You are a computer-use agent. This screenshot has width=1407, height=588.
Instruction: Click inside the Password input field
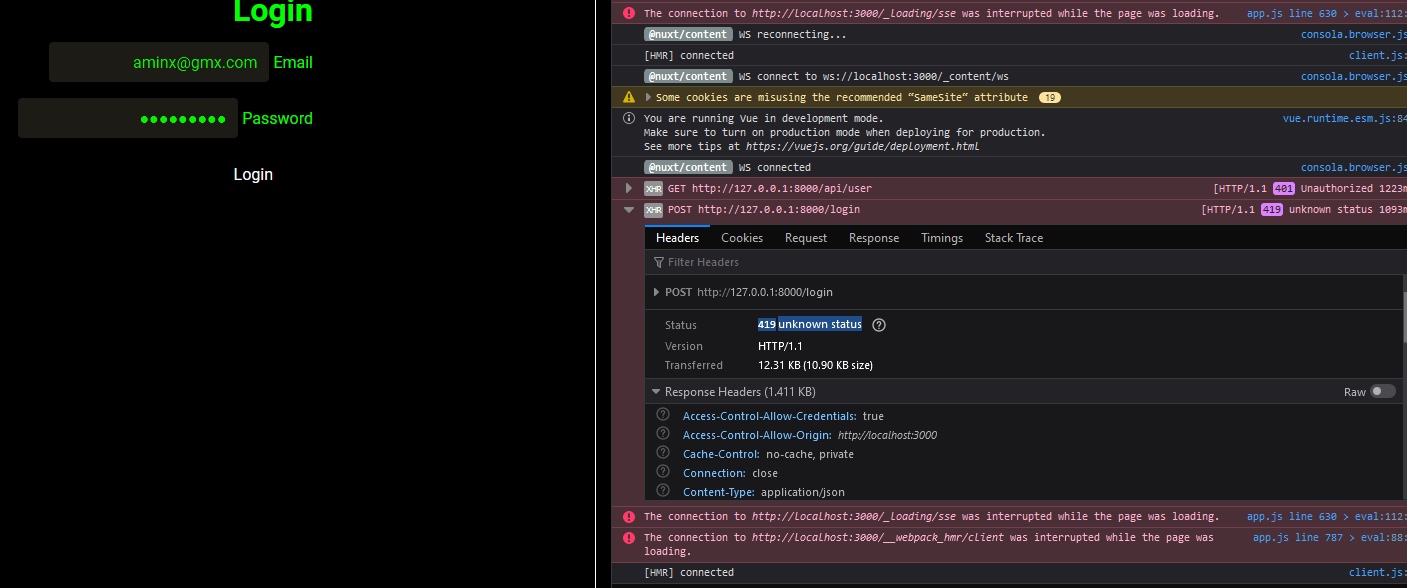click(127, 118)
